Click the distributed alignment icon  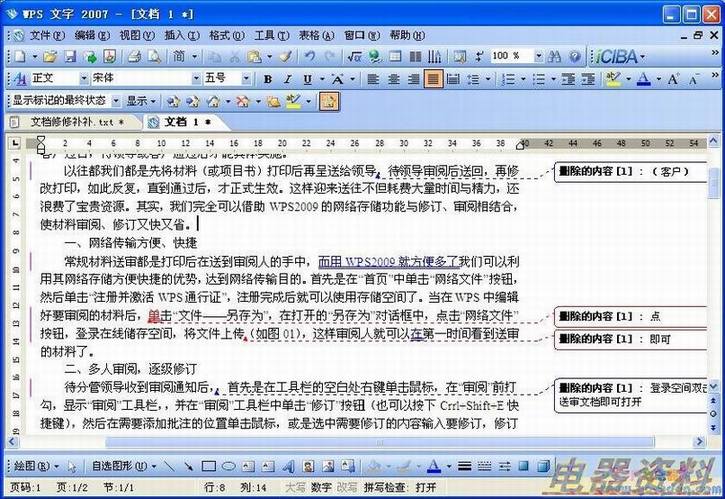pyautogui.click(x=453, y=80)
